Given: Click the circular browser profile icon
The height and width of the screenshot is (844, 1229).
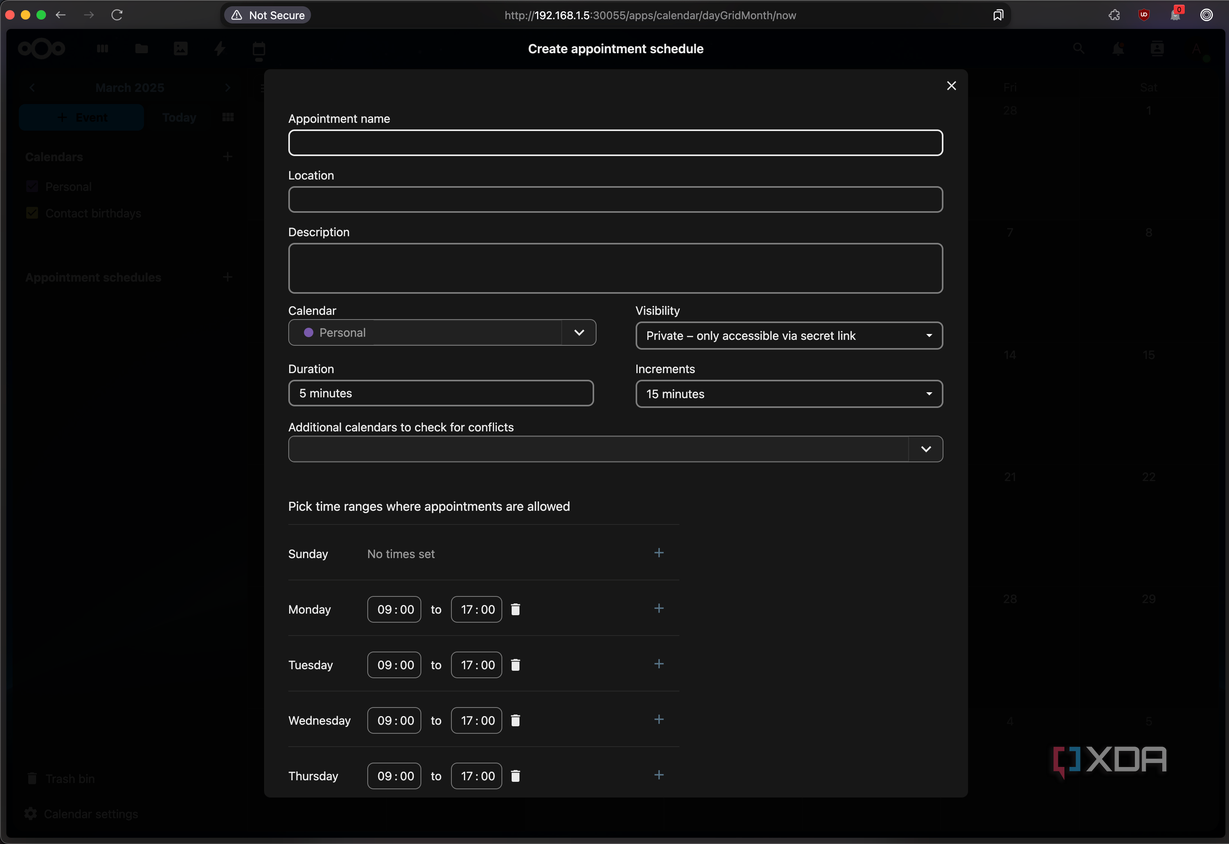Looking at the screenshot, I should point(1207,15).
